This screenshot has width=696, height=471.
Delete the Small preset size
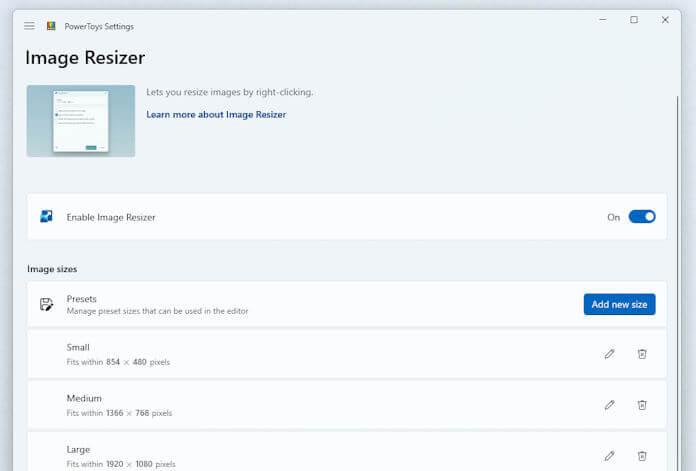[642, 354]
